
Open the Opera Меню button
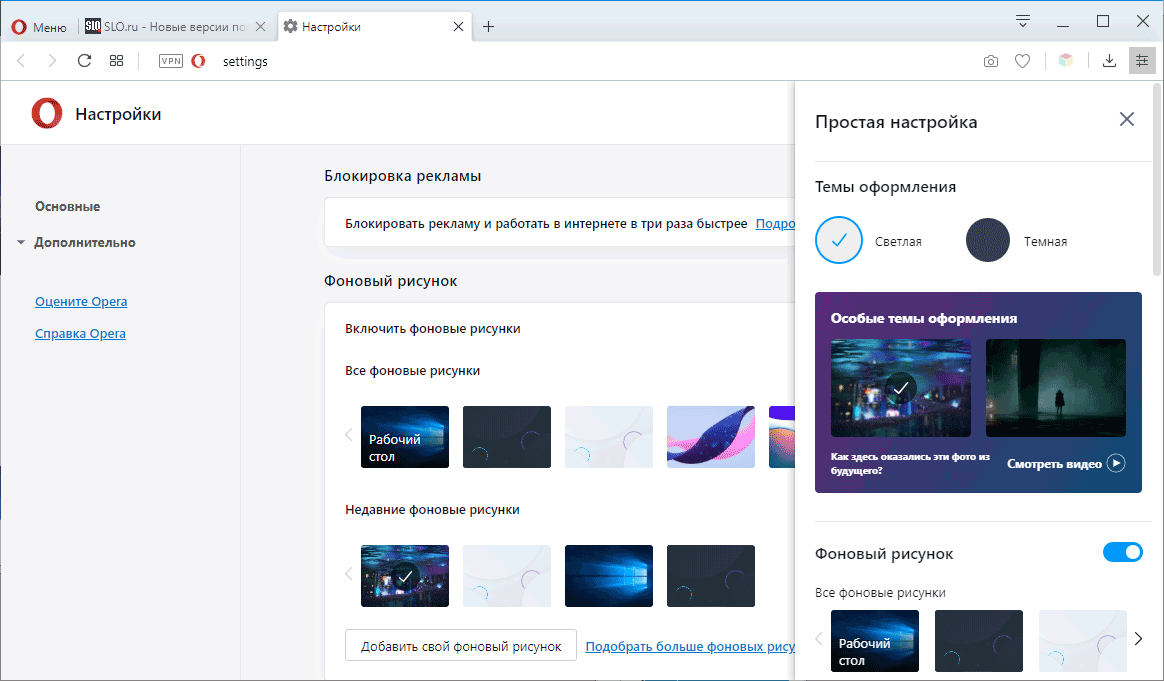click(39, 27)
